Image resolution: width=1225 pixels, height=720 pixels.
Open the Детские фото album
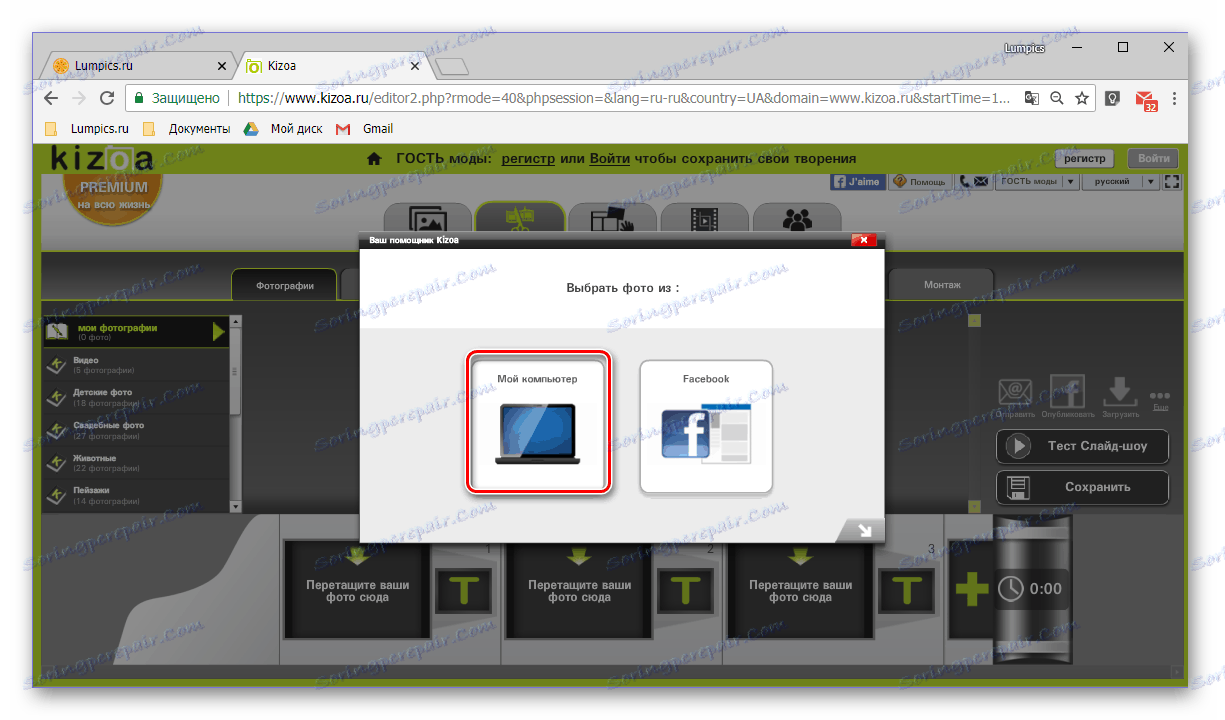(135, 397)
